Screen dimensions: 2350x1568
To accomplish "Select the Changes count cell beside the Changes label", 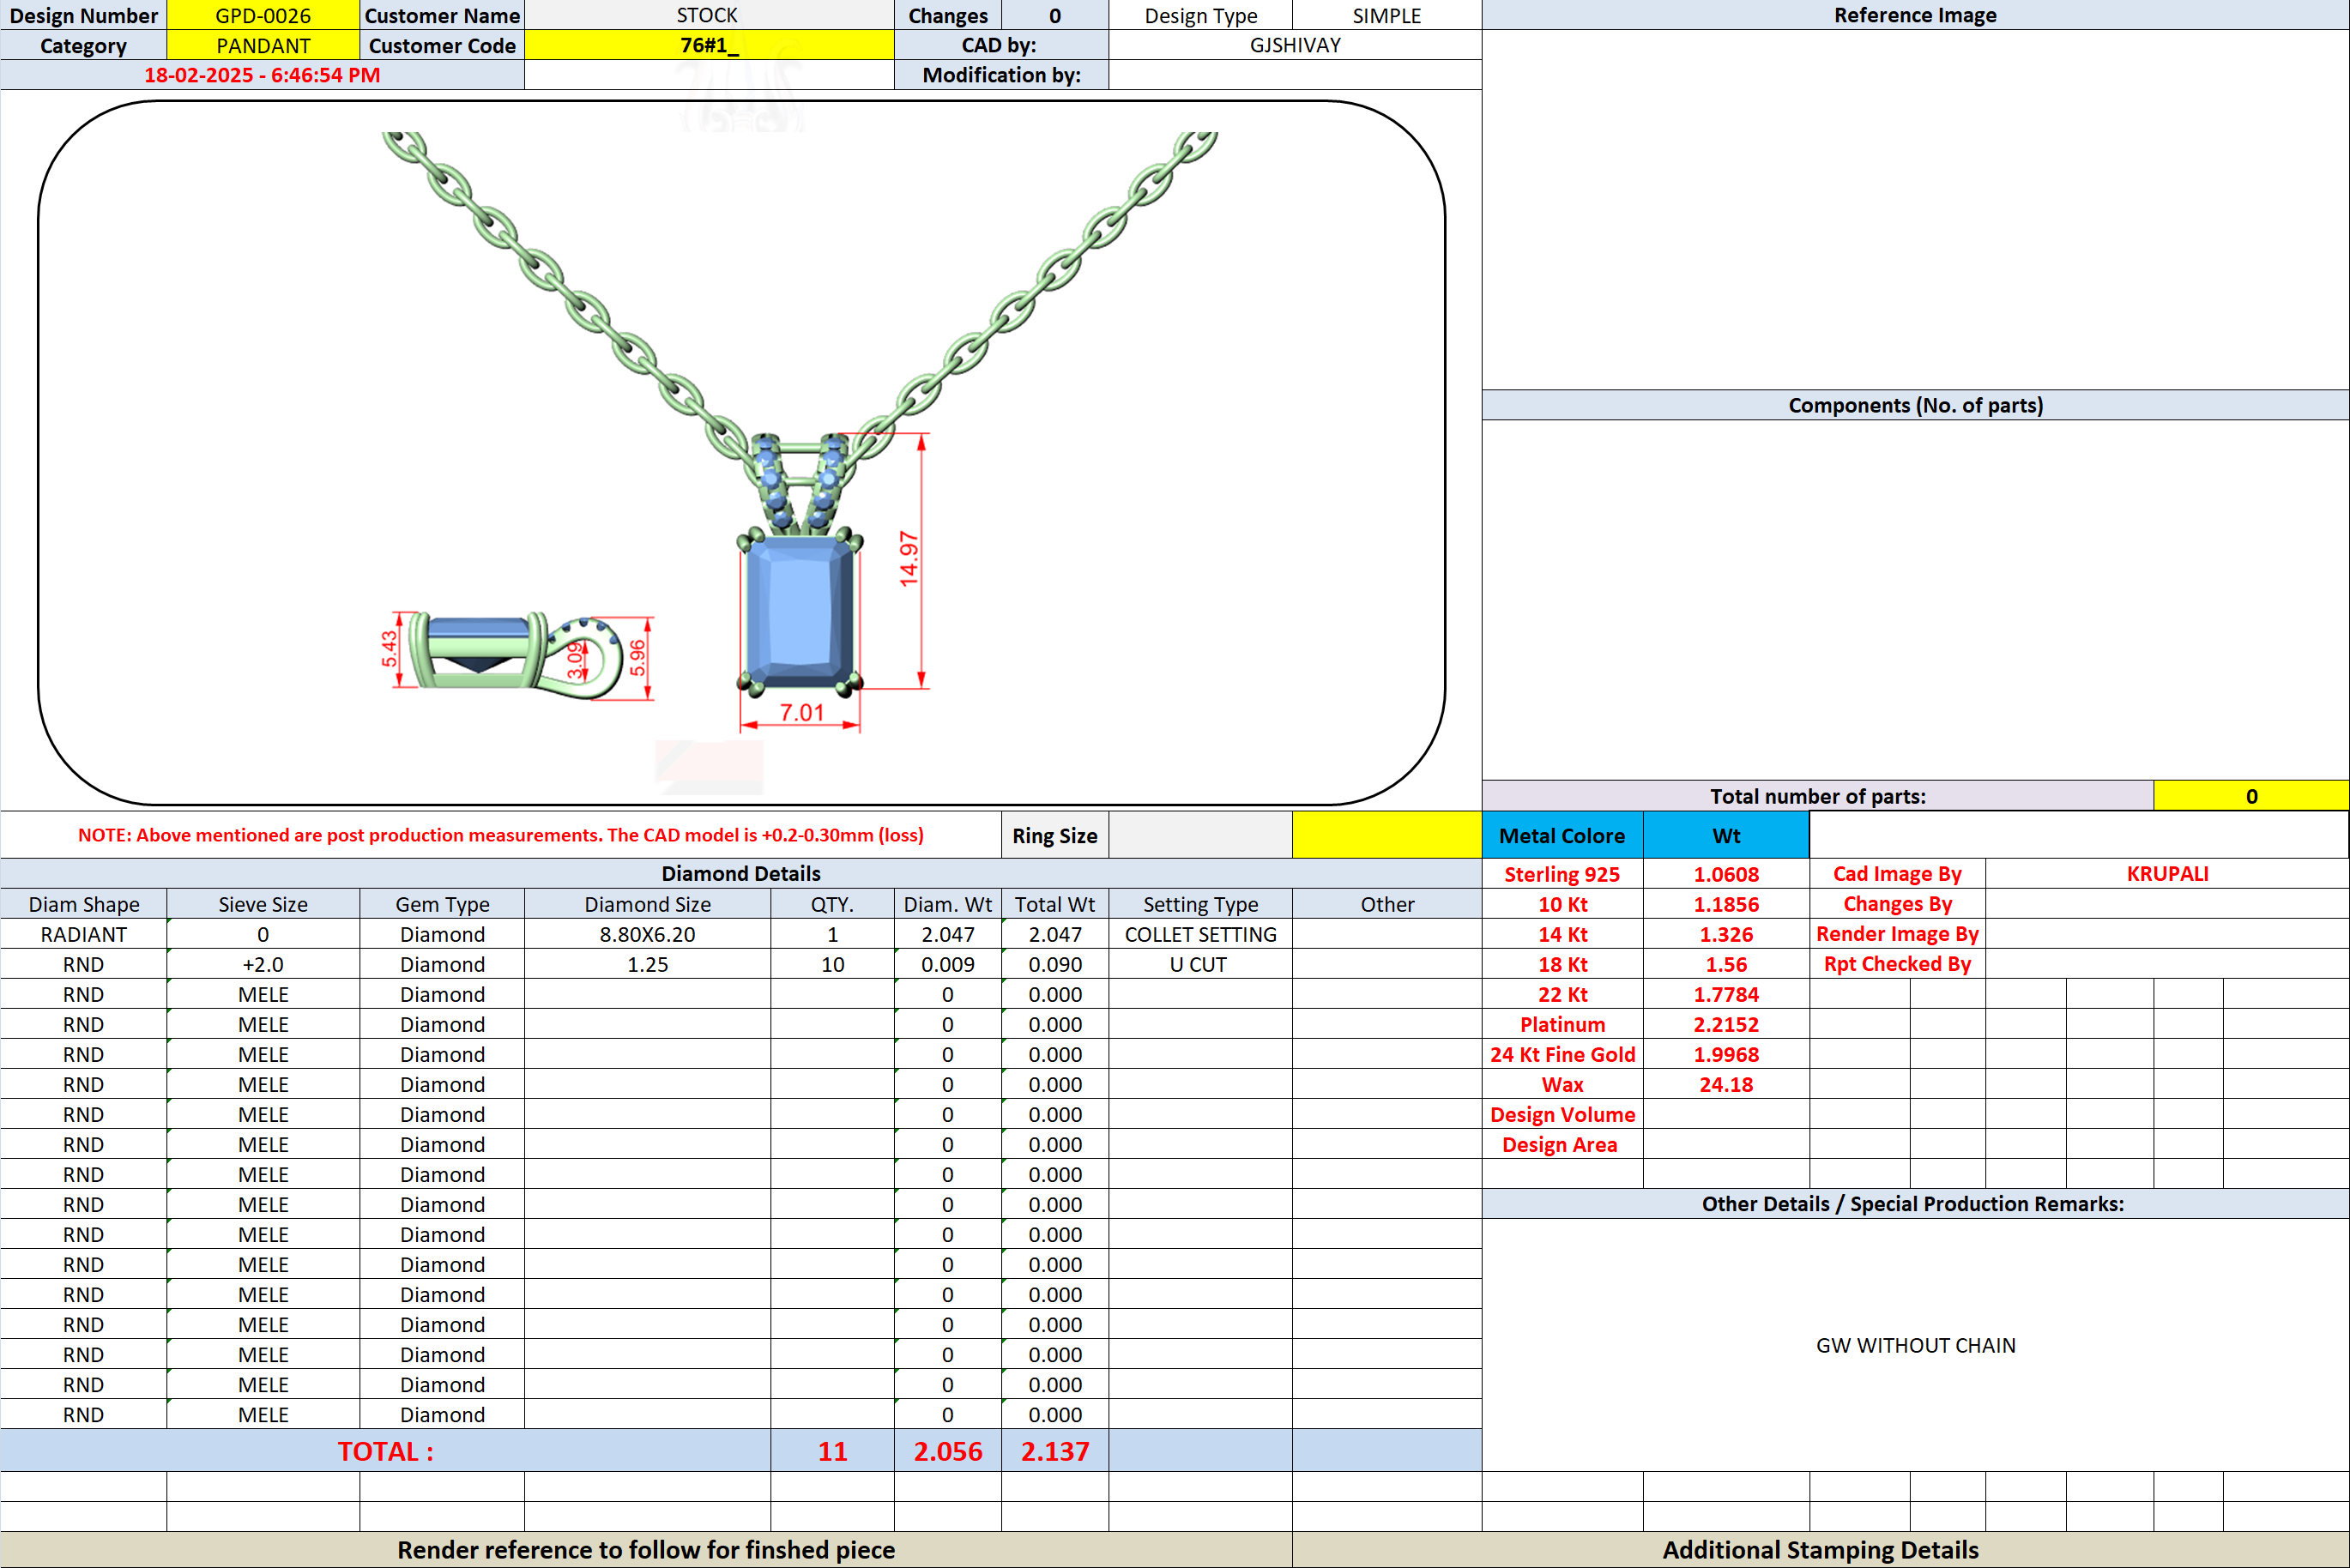I will [x=1055, y=15].
